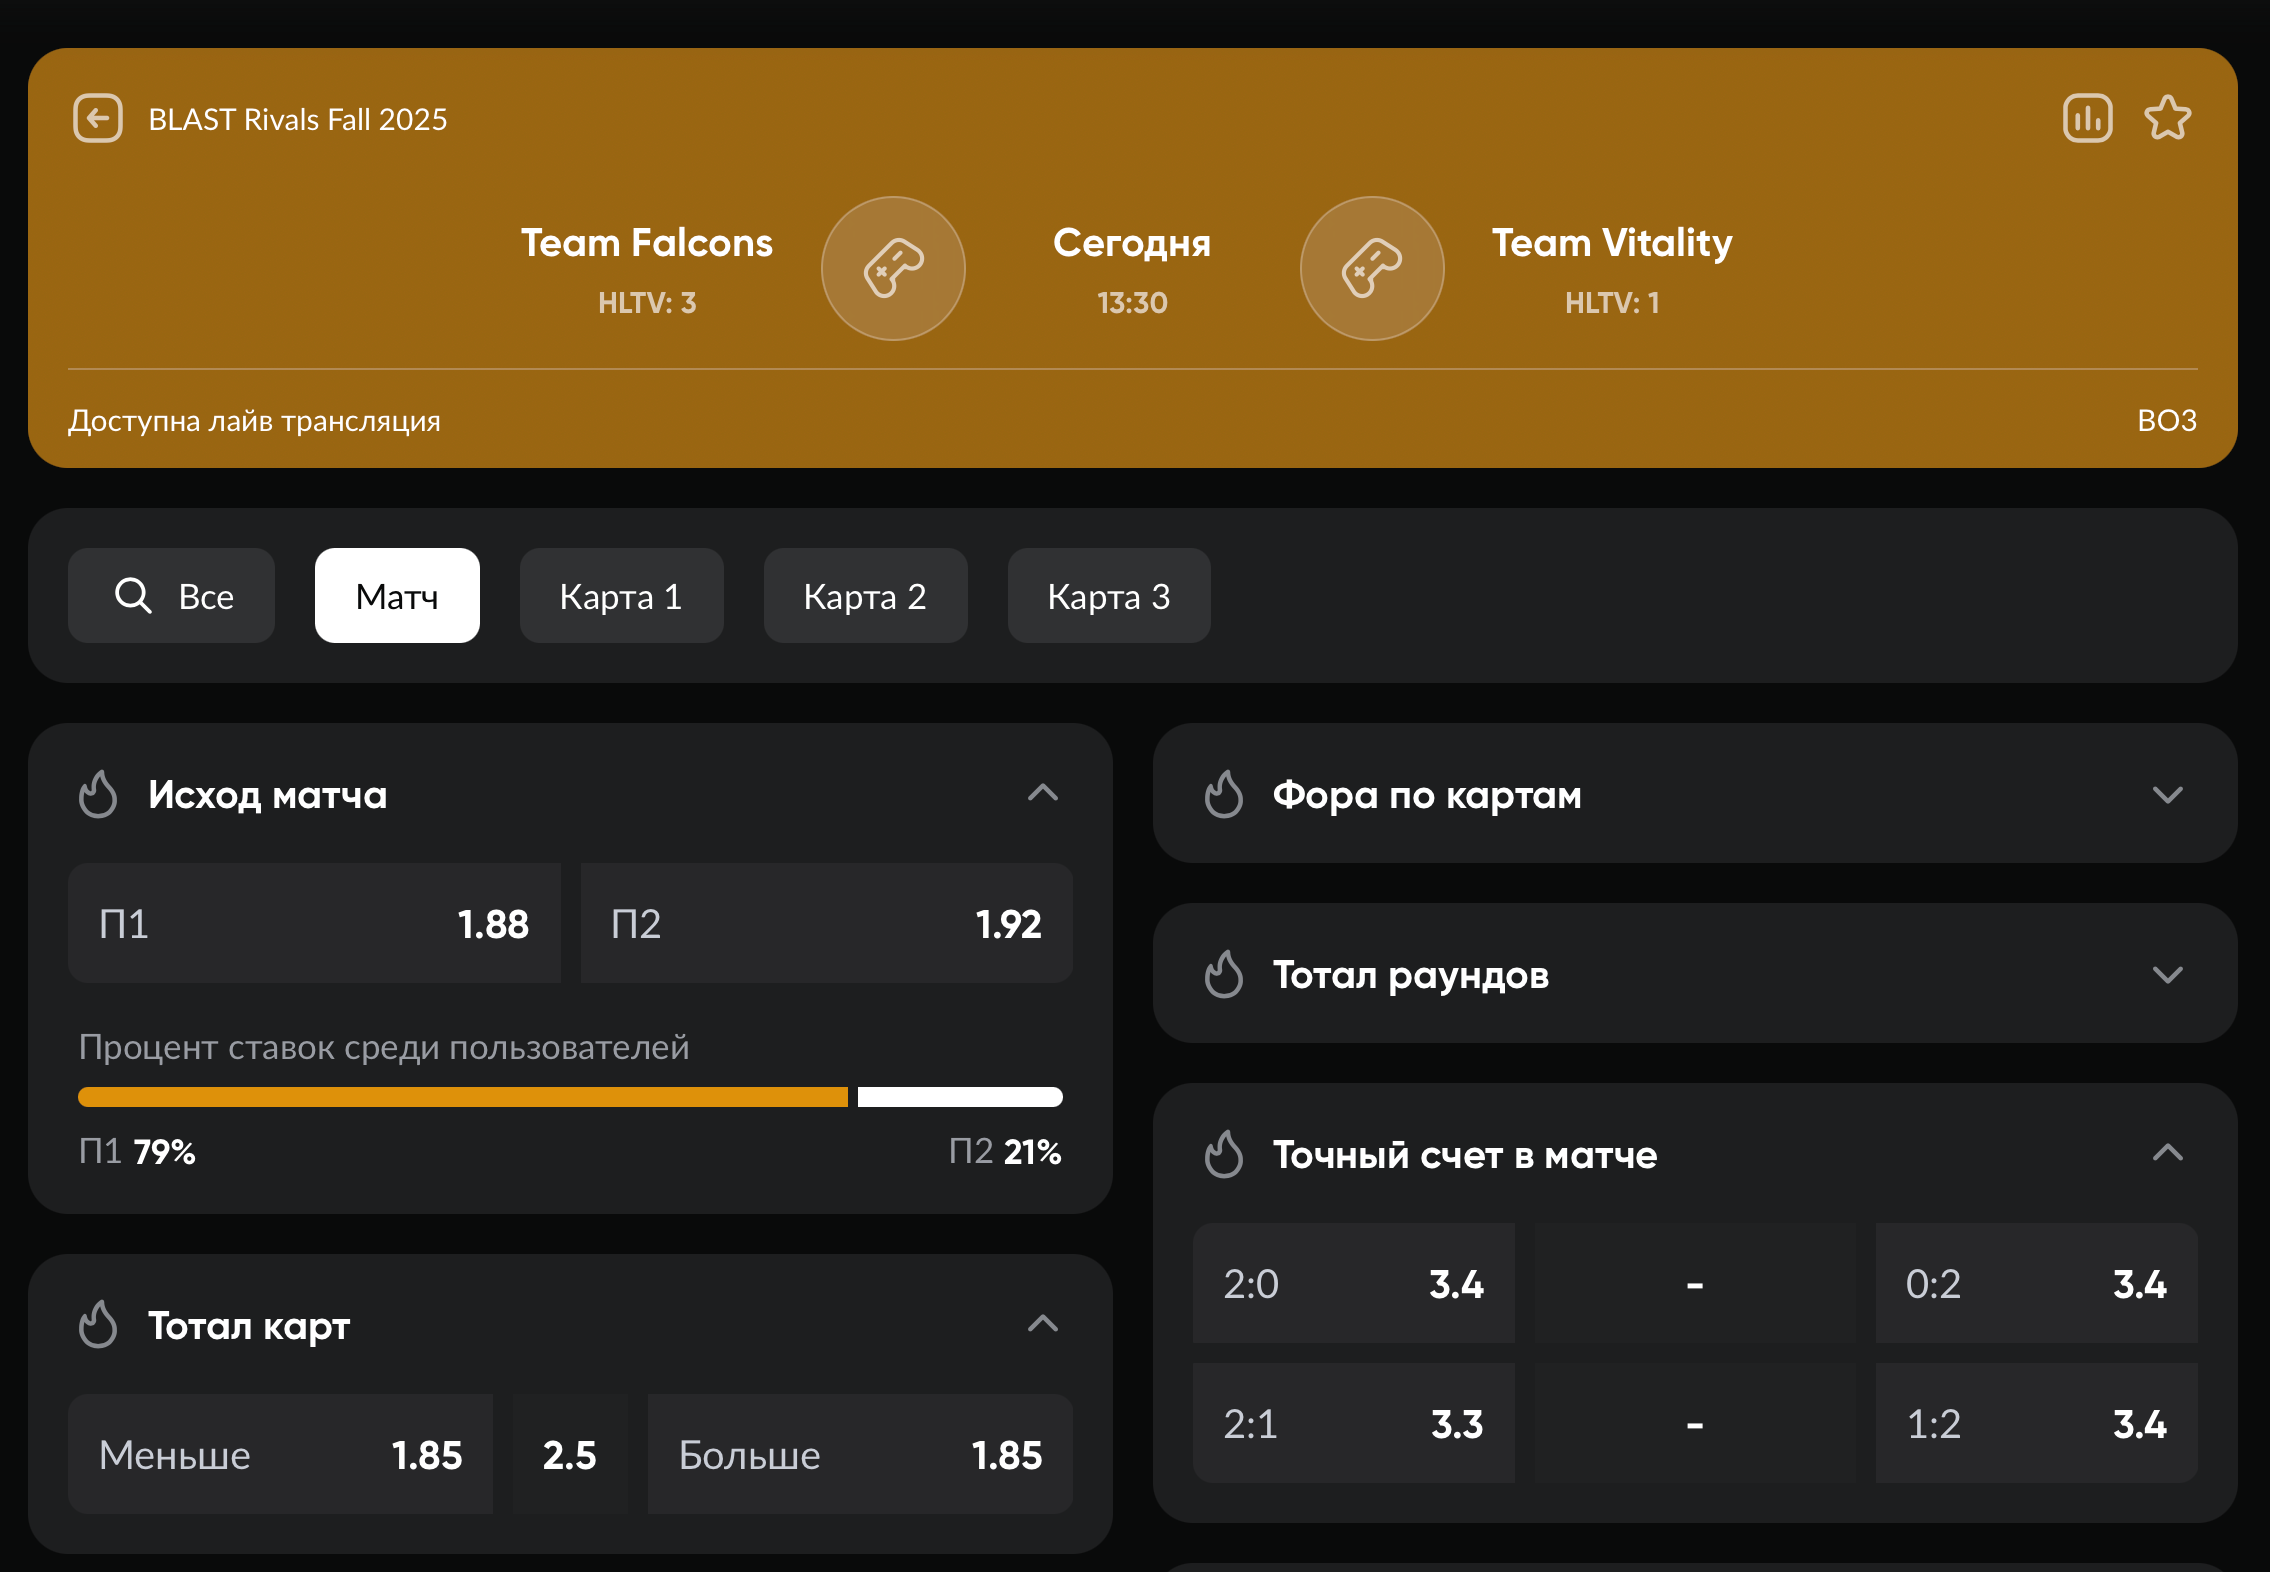Bet on П1 at 1.88

tap(314, 923)
